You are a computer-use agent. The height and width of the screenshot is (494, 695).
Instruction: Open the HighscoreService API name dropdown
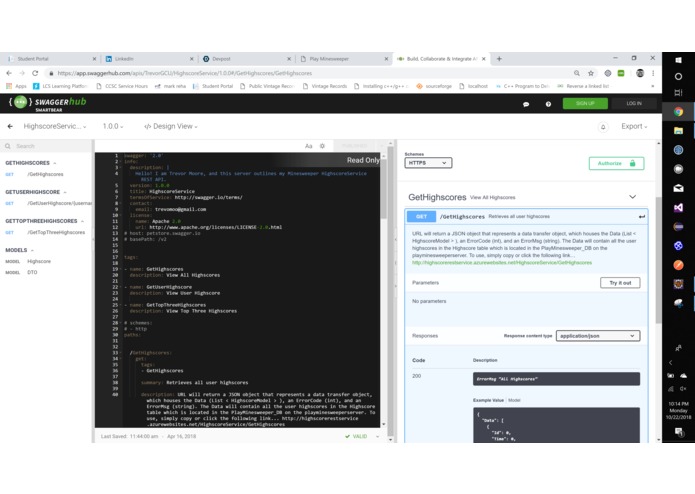55,126
